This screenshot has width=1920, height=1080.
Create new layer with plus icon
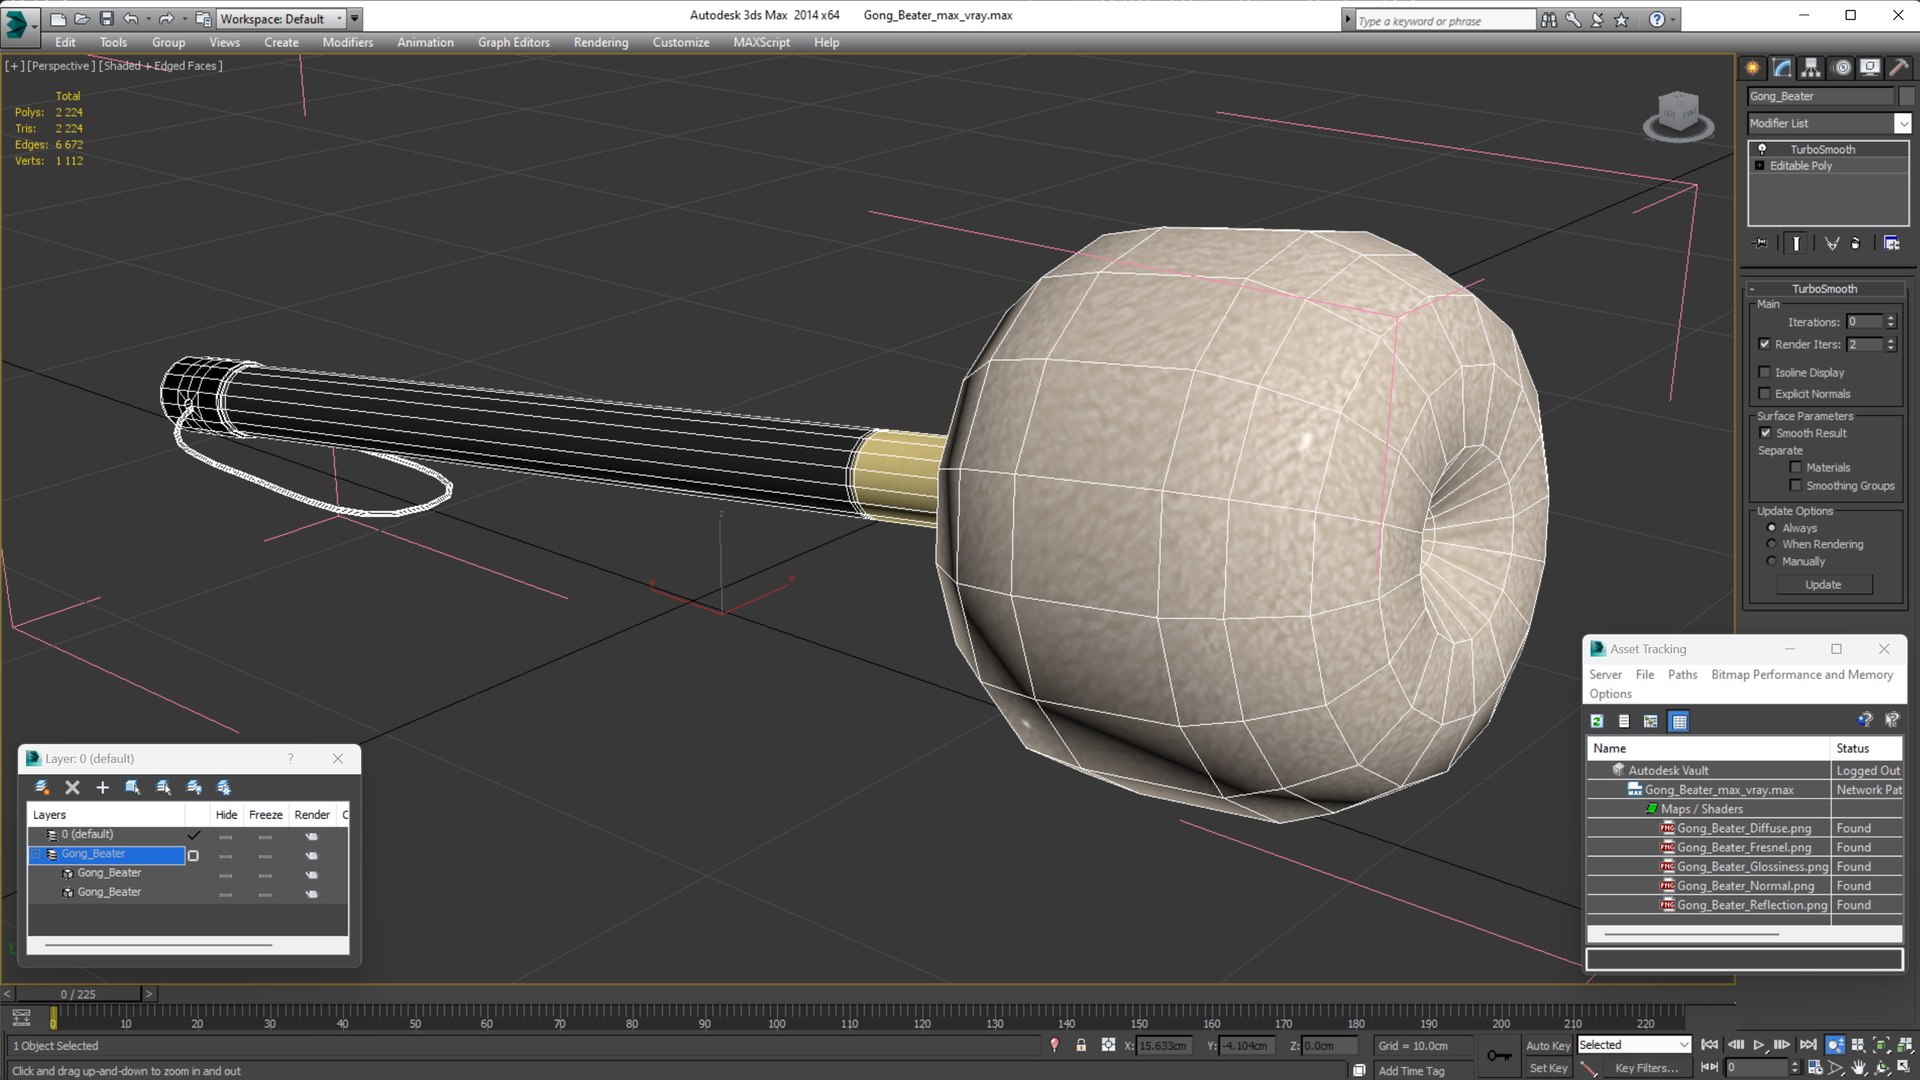pyautogui.click(x=102, y=788)
